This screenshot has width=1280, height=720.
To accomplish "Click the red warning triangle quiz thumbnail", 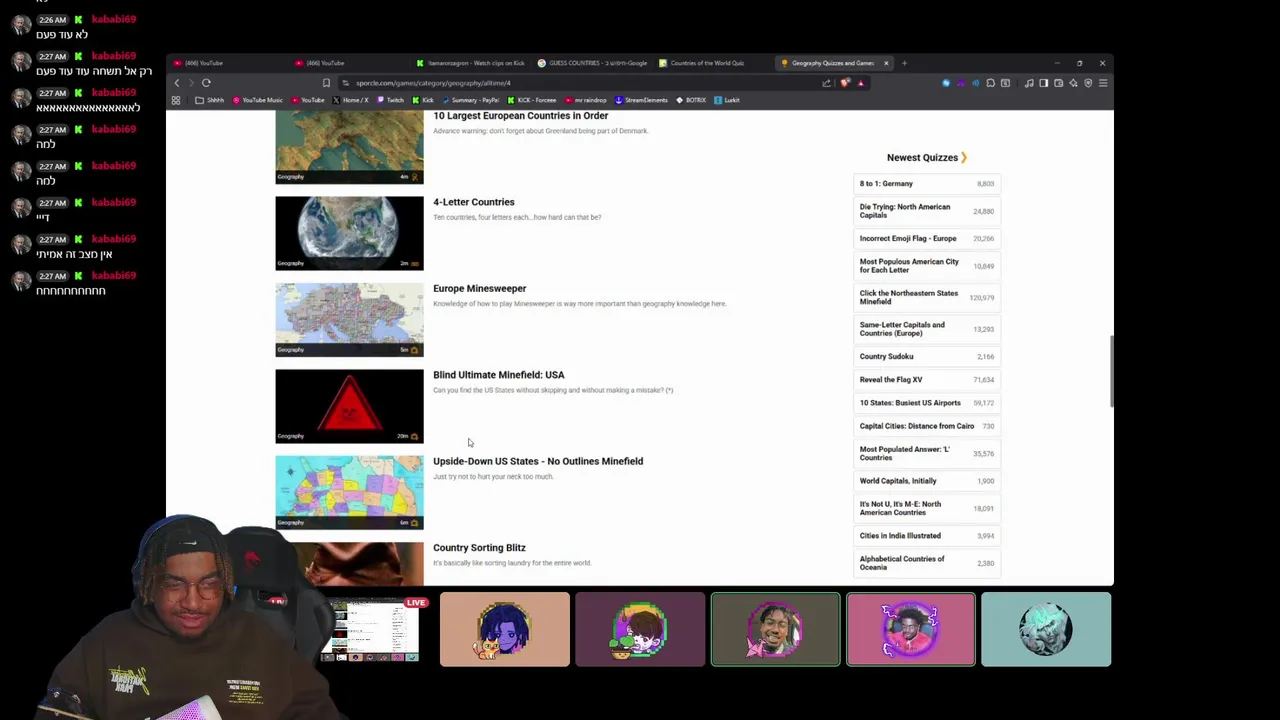I will coord(349,406).
